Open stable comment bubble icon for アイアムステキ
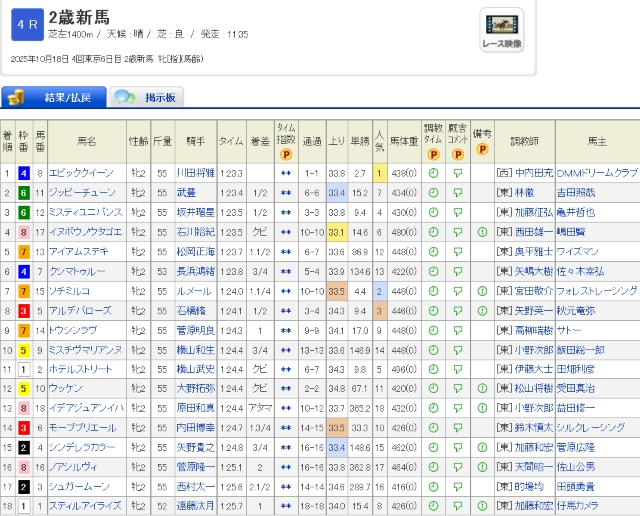Viewport: 640px width, 516px height. click(458, 252)
